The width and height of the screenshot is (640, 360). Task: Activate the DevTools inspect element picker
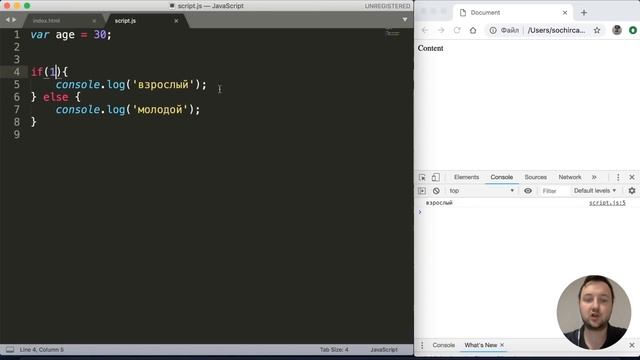(422, 177)
